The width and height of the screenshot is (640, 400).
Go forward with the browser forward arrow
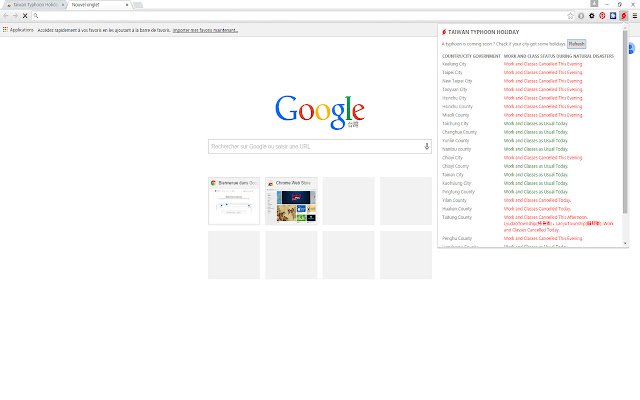point(15,16)
